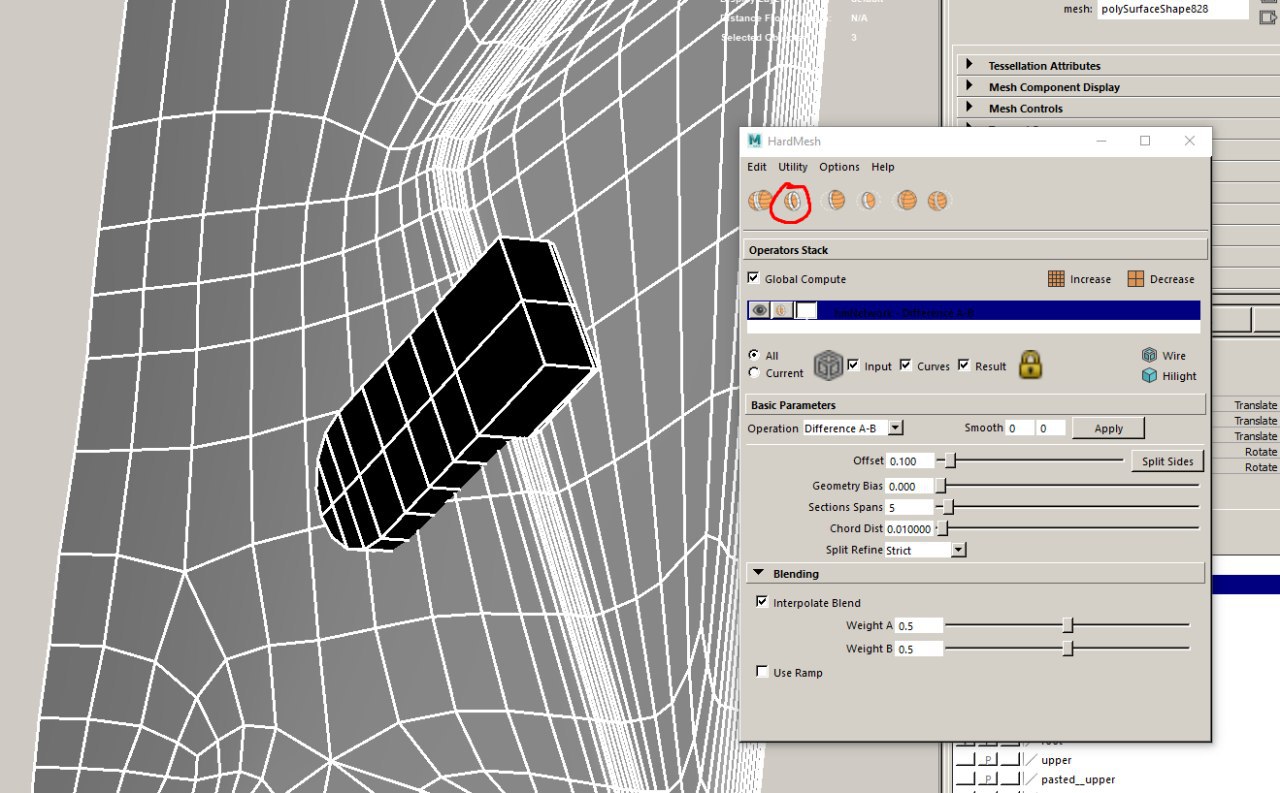
Task: Click the Weight B value field
Action: 919,649
